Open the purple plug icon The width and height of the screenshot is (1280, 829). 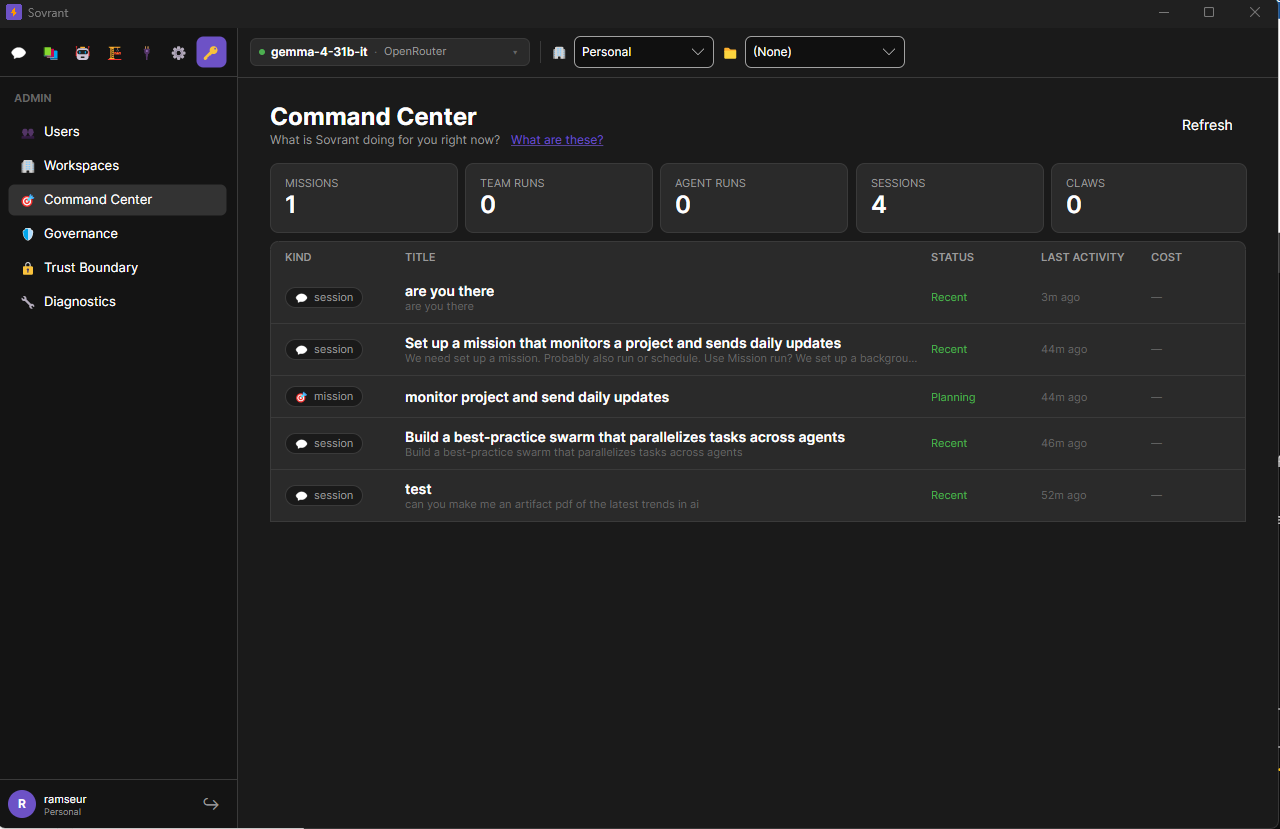tap(147, 53)
